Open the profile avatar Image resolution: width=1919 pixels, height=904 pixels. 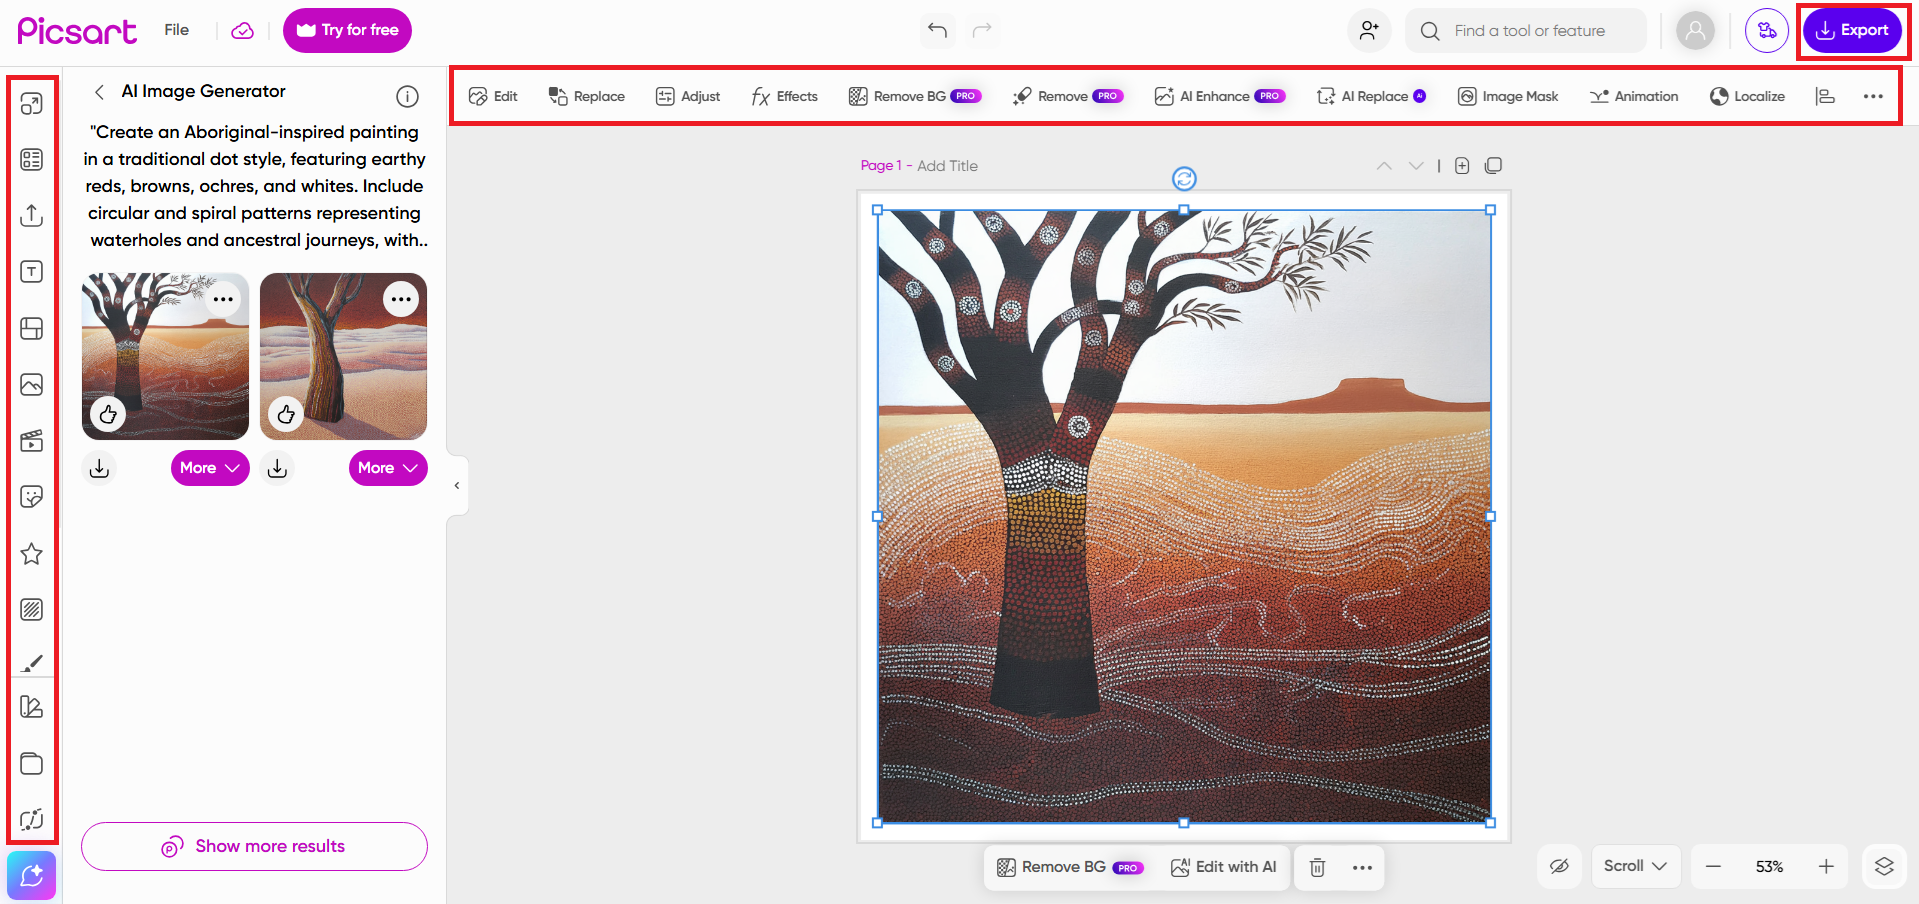[1695, 30]
